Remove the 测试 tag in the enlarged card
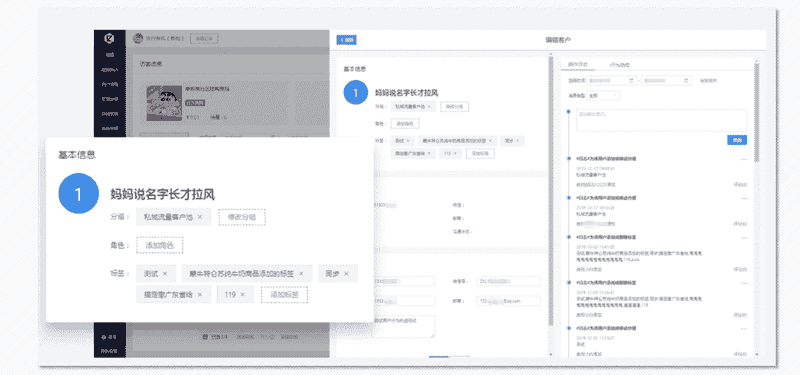800x375 pixels. (165, 273)
